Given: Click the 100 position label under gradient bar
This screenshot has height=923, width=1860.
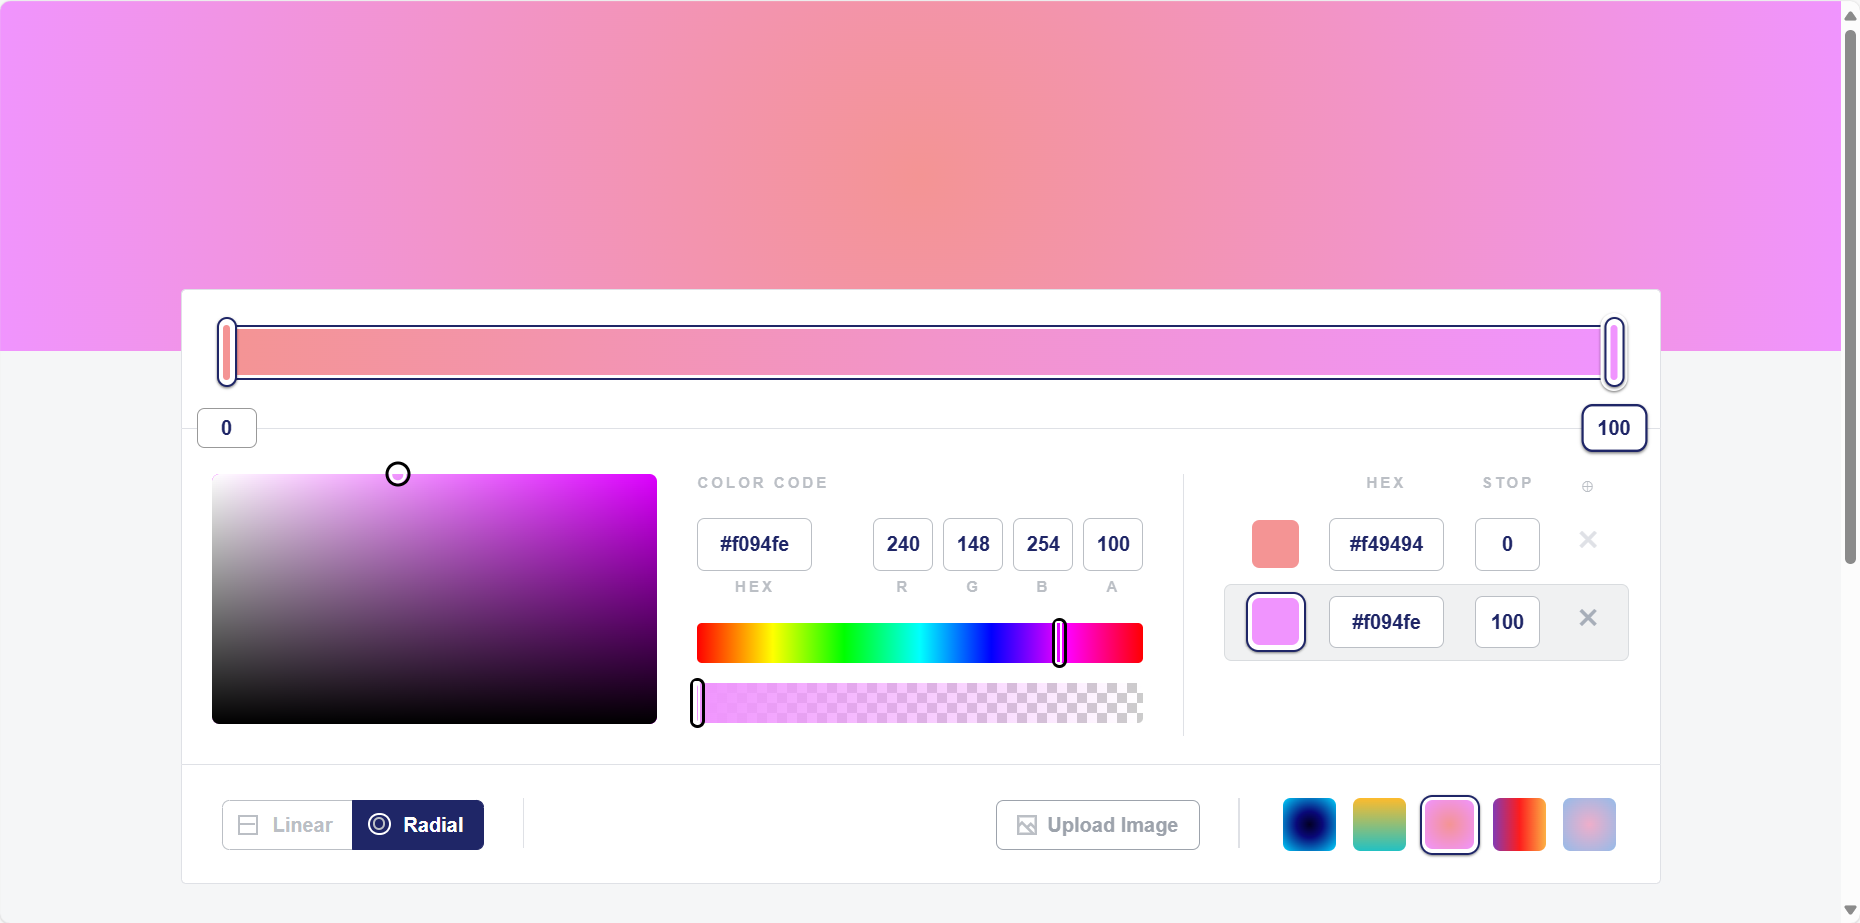Looking at the screenshot, I should click(x=1614, y=428).
